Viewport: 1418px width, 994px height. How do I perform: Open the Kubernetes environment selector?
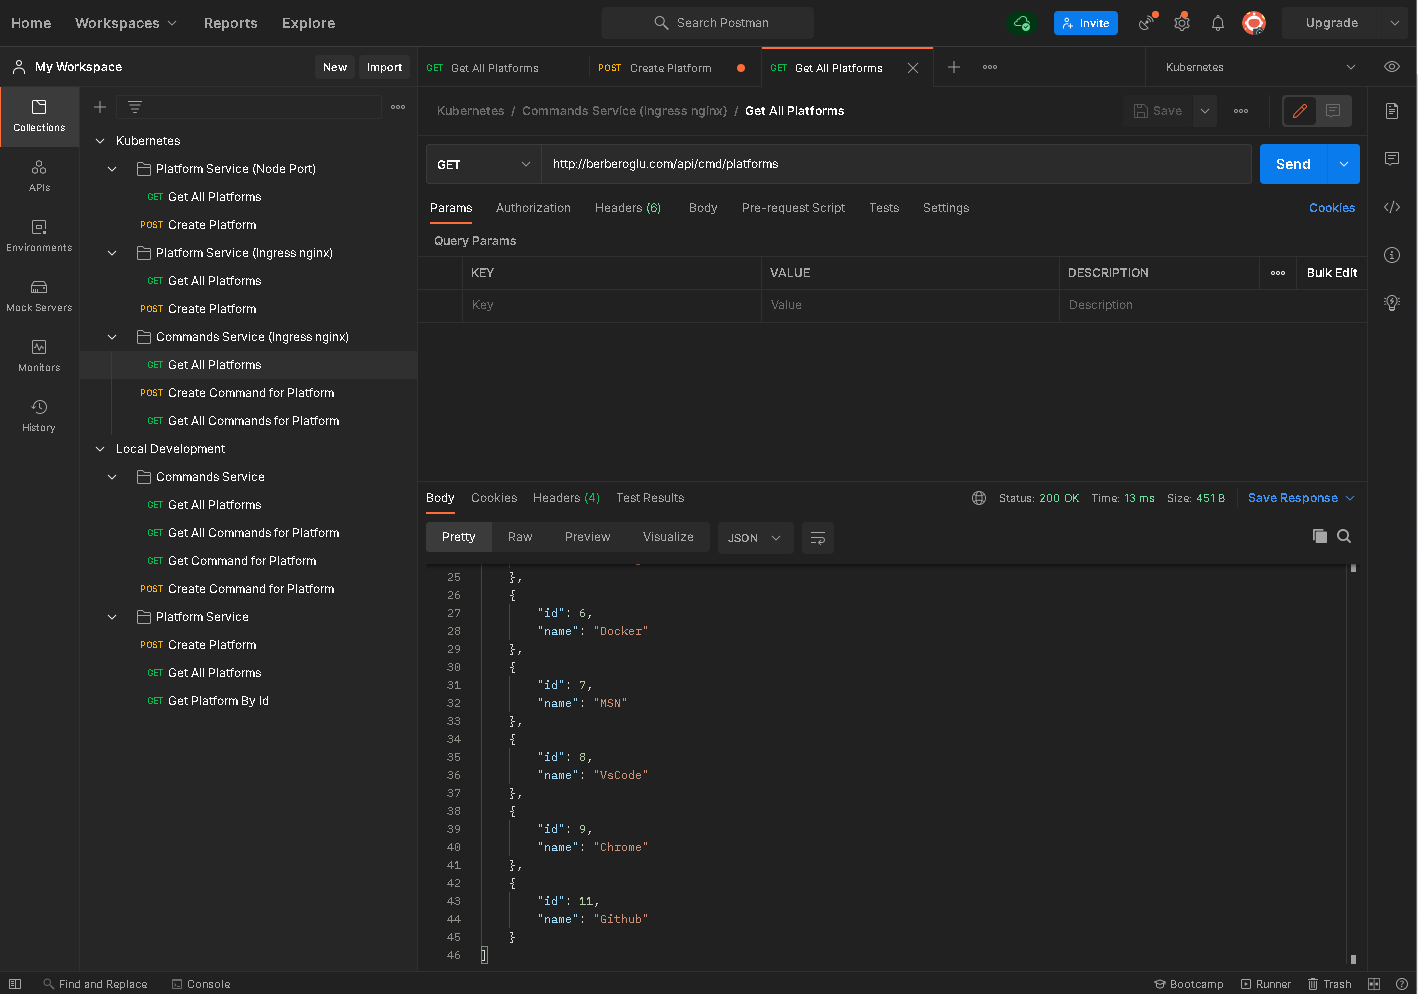tap(1260, 67)
